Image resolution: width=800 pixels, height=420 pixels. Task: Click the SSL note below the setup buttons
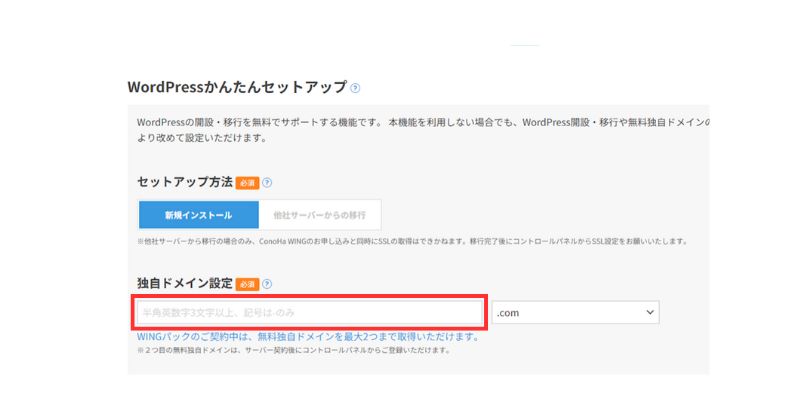click(410, 242)
